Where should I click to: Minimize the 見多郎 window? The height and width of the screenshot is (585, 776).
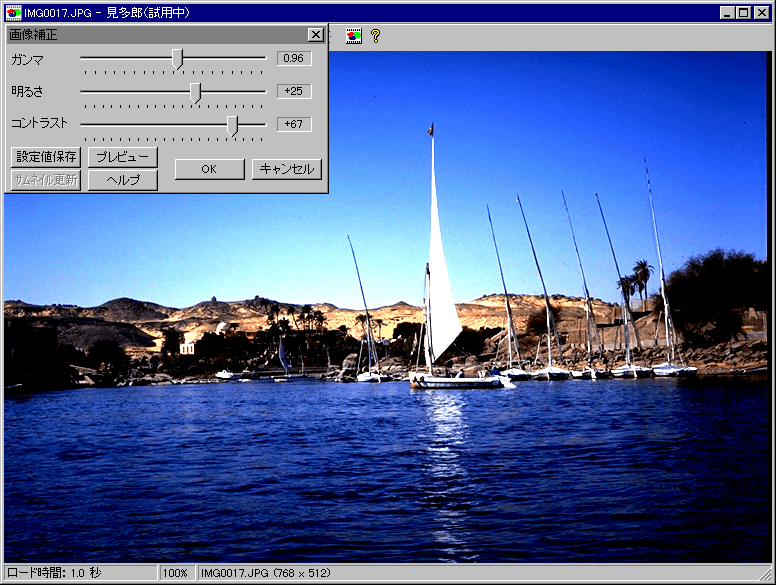pos(727,13)
